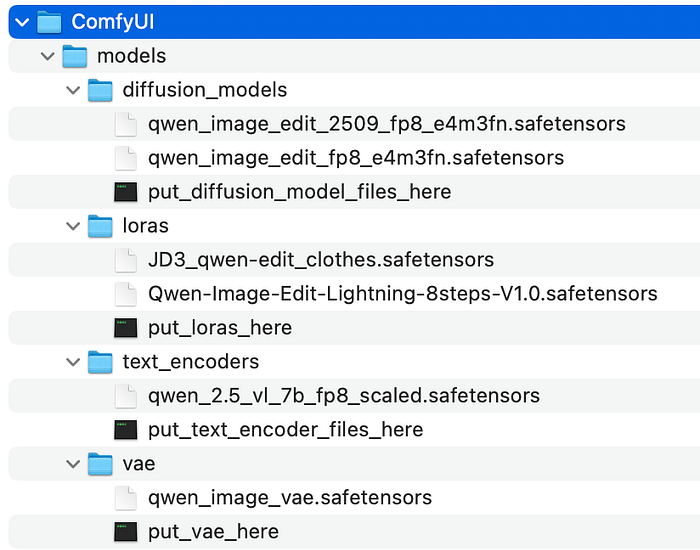The width and height of the screenshot is (700, 550).
Task: Select Qwen-Image-Edit-Lightning-8steps-V1.0.safetensors file
Action: pos(402,294)
